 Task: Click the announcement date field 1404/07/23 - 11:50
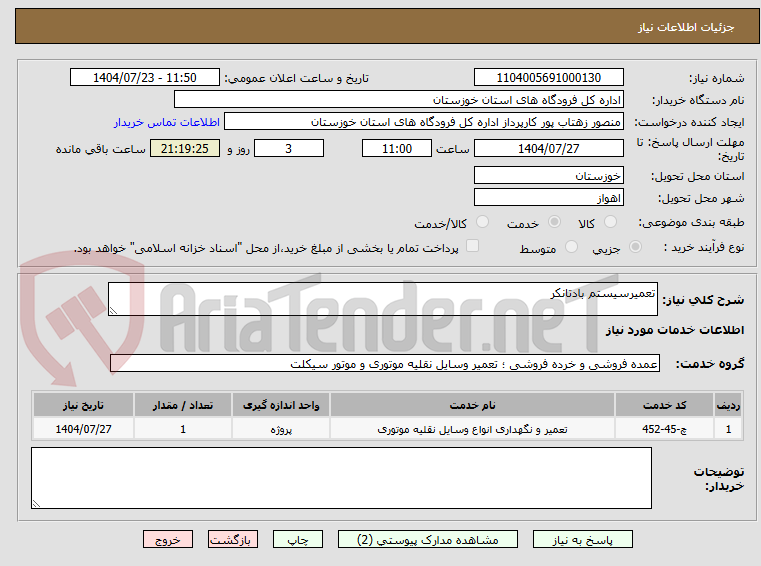click(145, 78)
